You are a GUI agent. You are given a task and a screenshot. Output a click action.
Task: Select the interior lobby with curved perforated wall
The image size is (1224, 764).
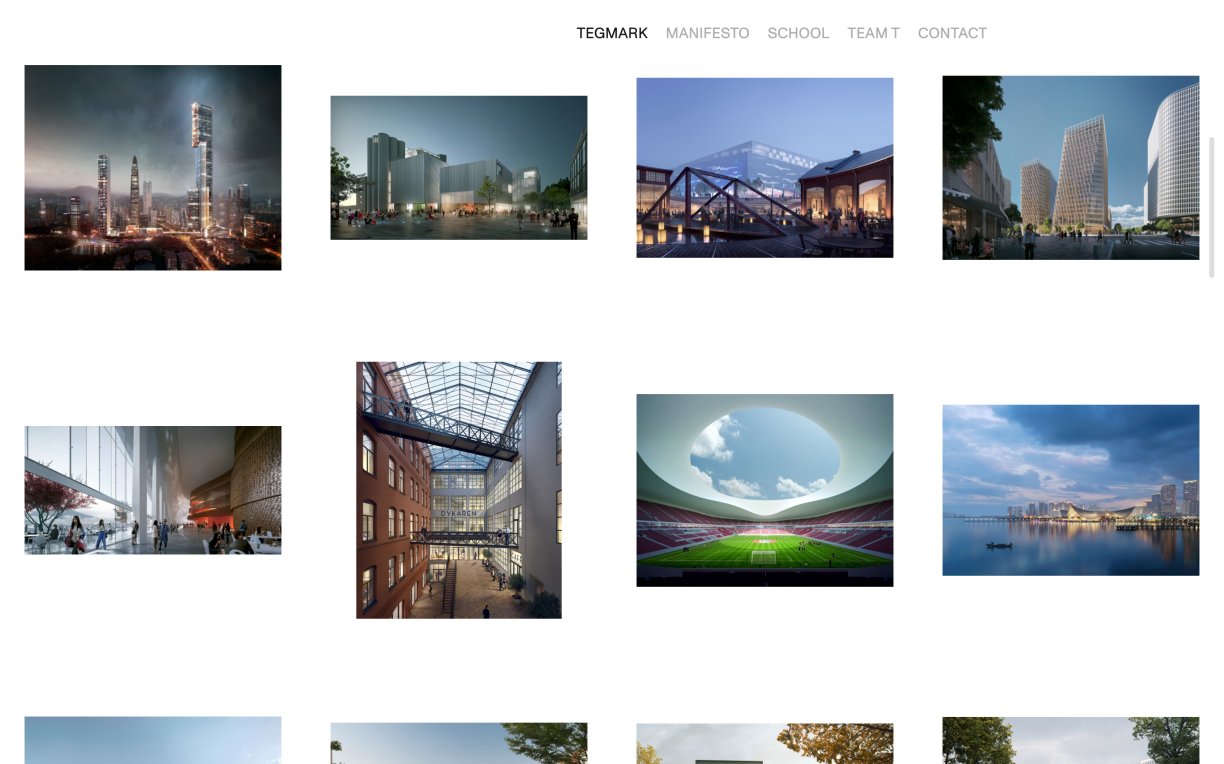click(x=153, y=490)
